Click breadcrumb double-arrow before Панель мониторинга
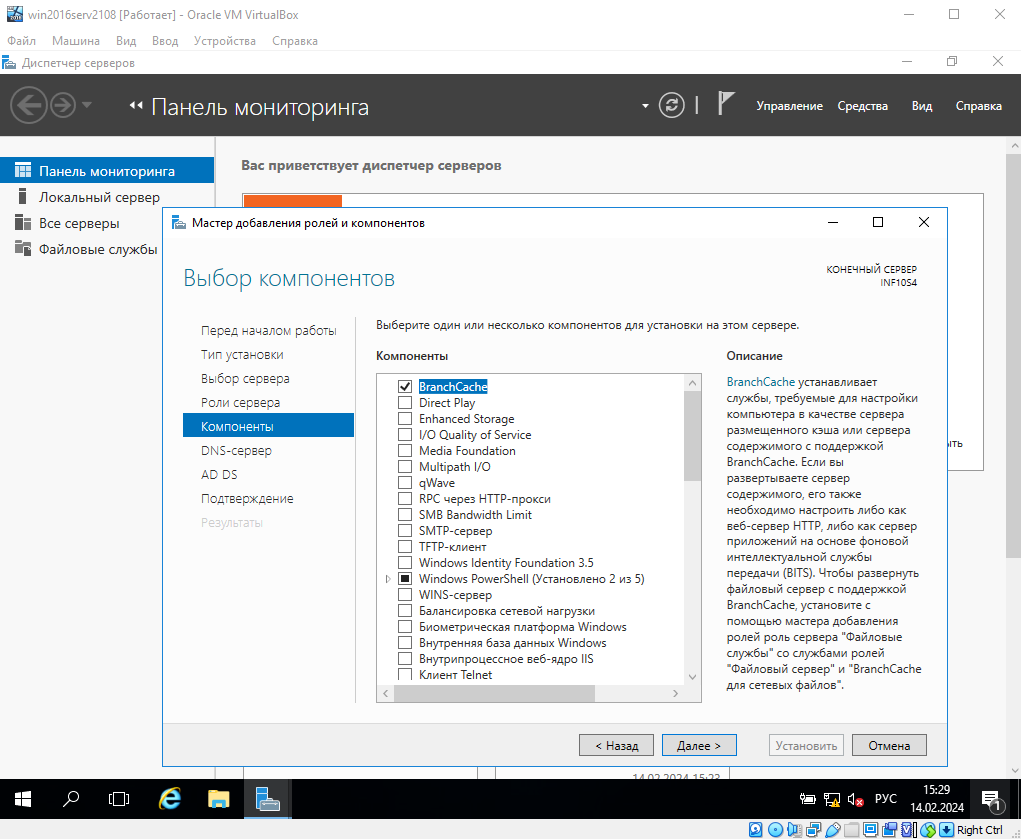1021x839 pixels. (135, 106)
